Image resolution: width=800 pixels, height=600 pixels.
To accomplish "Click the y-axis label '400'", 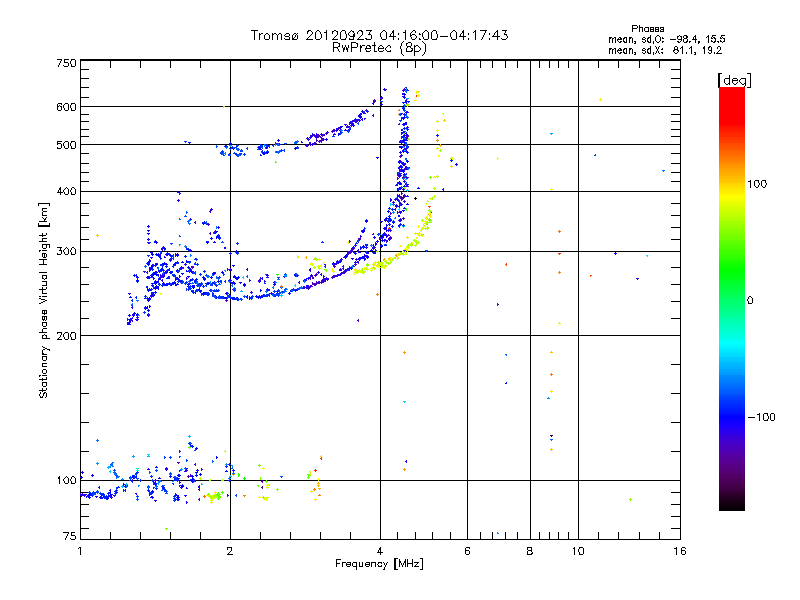I will (66, 192).
